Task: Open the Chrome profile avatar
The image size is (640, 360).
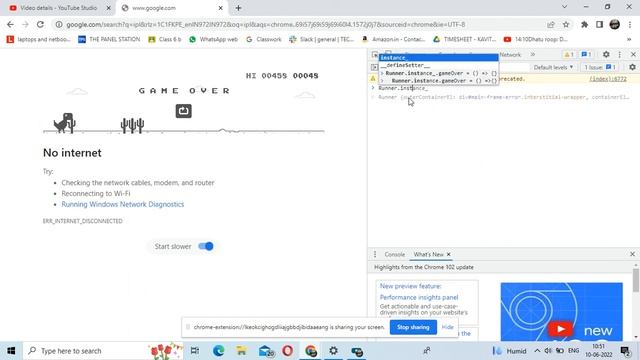Action: click(x=615, y=24)
